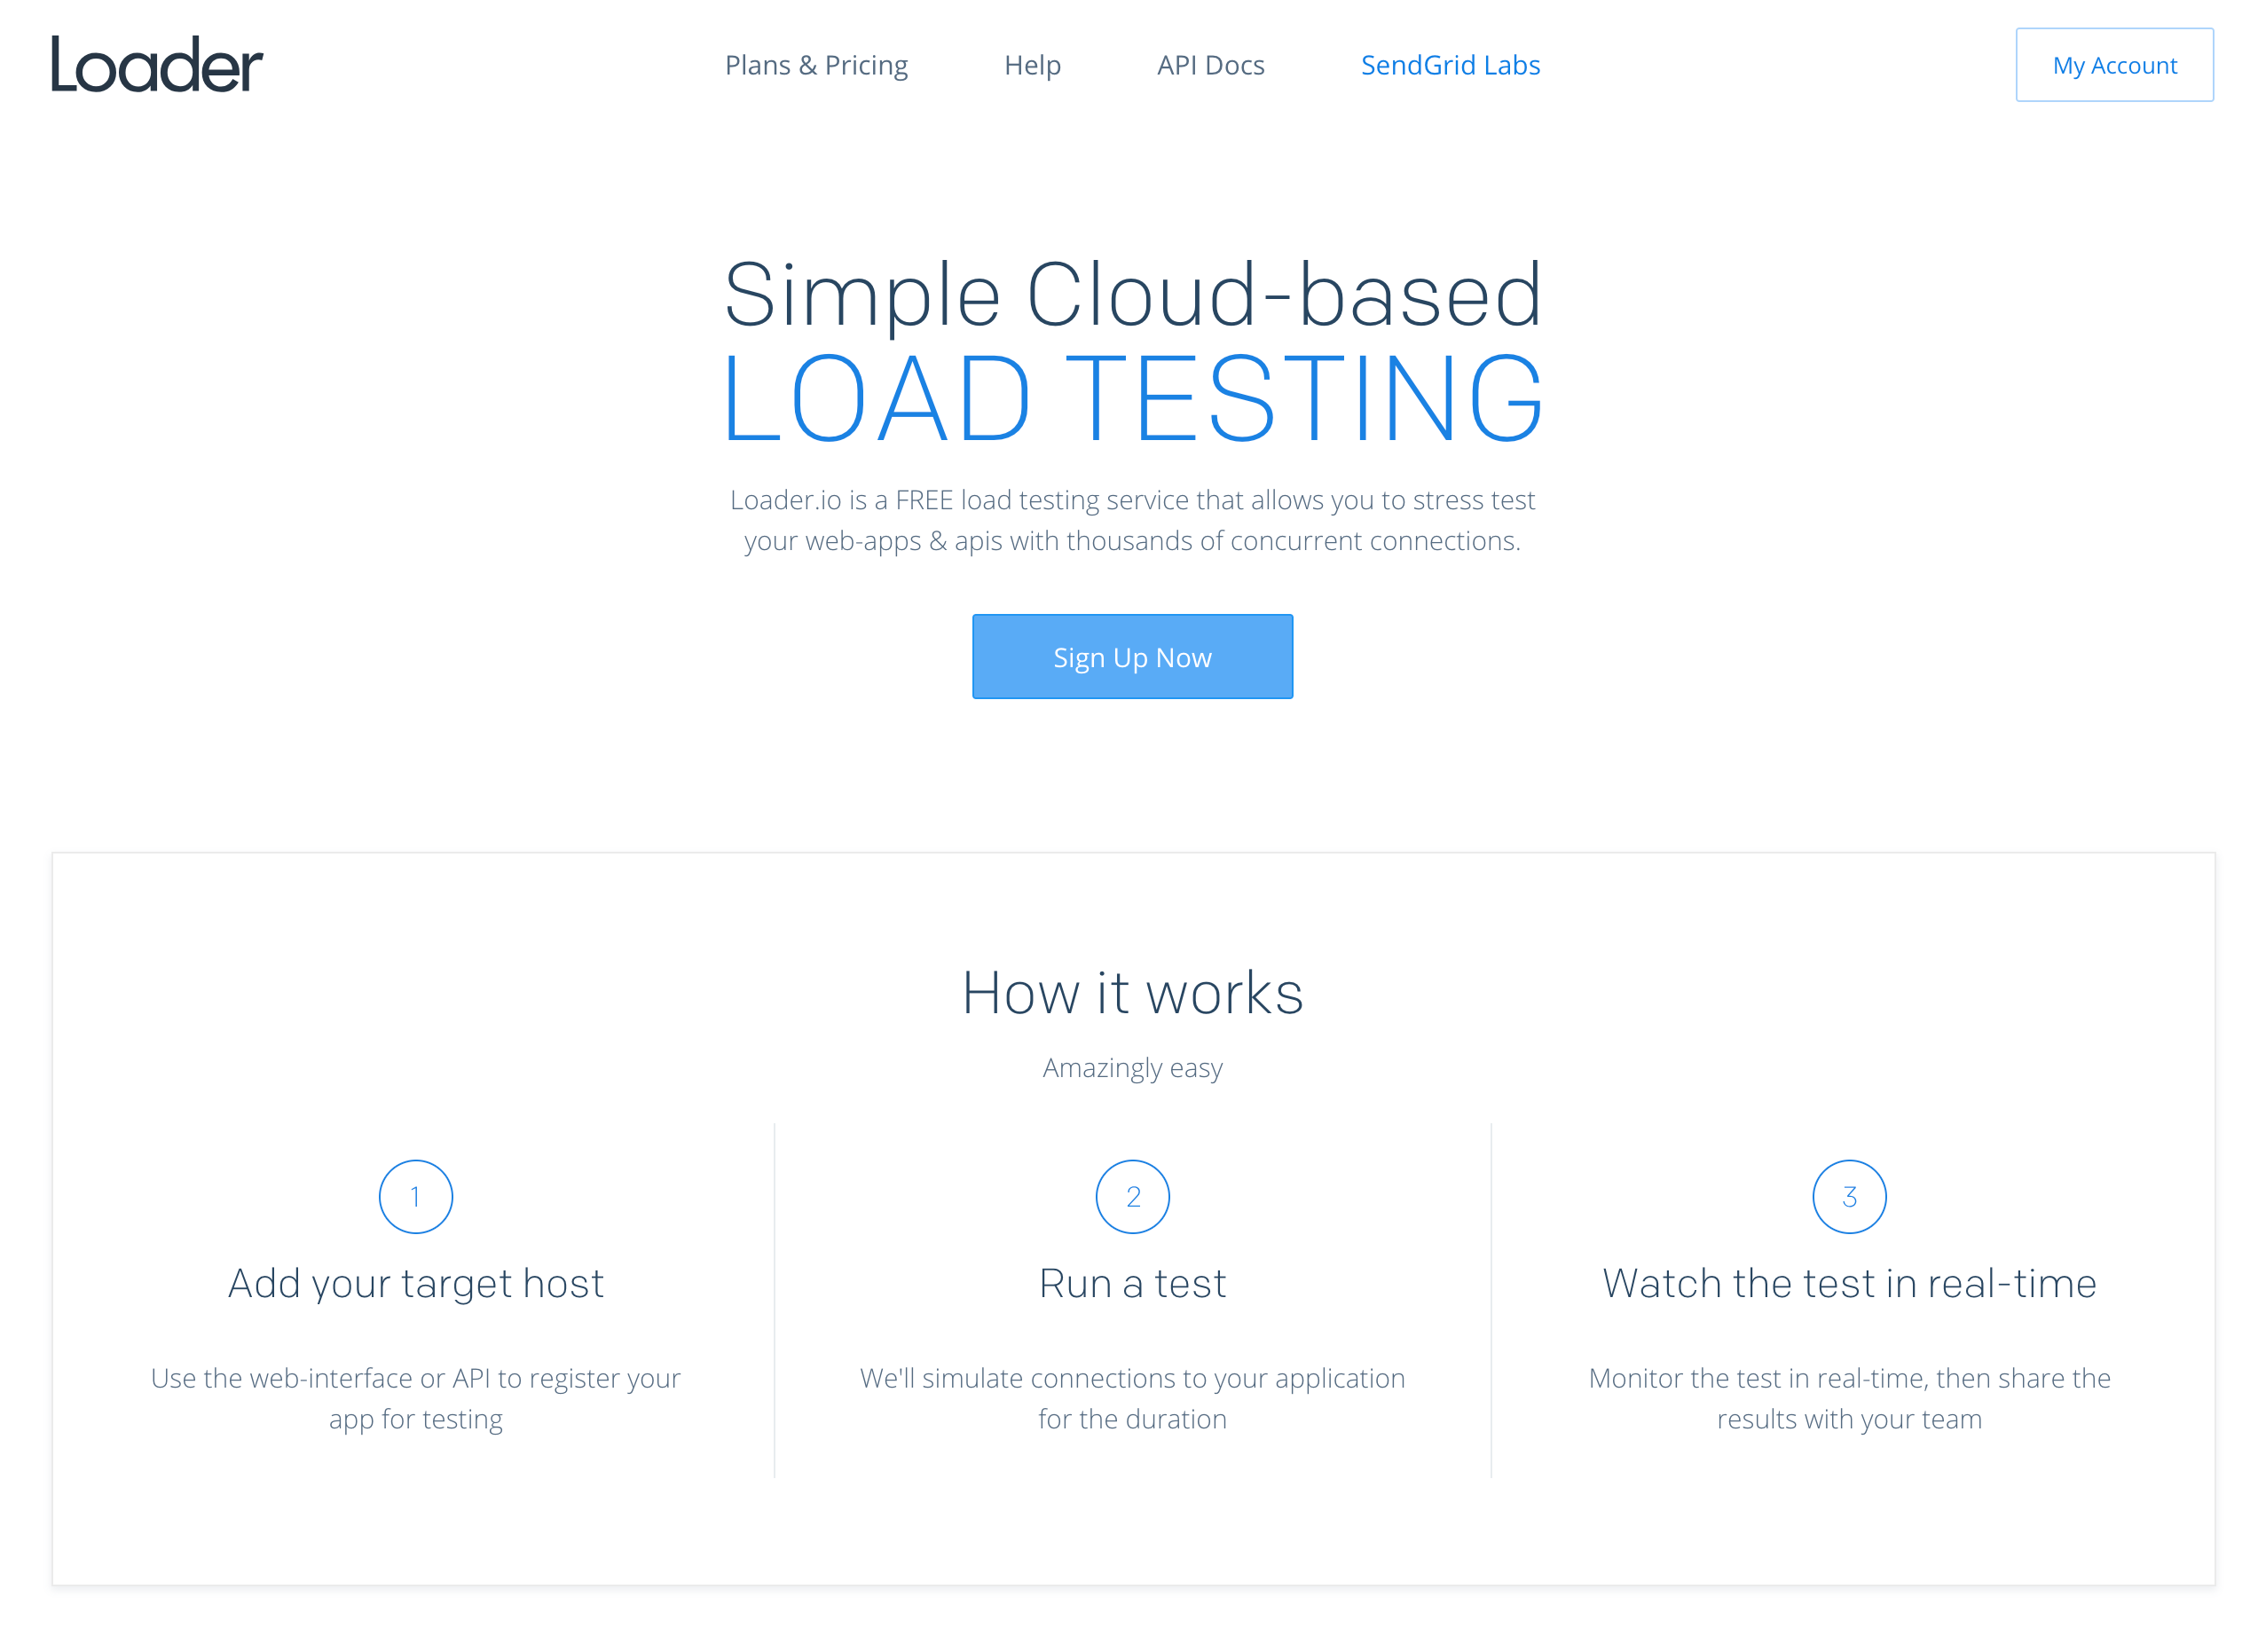Click the step 2 circle icon
The height and width of the screenshot is (1652, 2250).
click(x=1132, y=1196)
